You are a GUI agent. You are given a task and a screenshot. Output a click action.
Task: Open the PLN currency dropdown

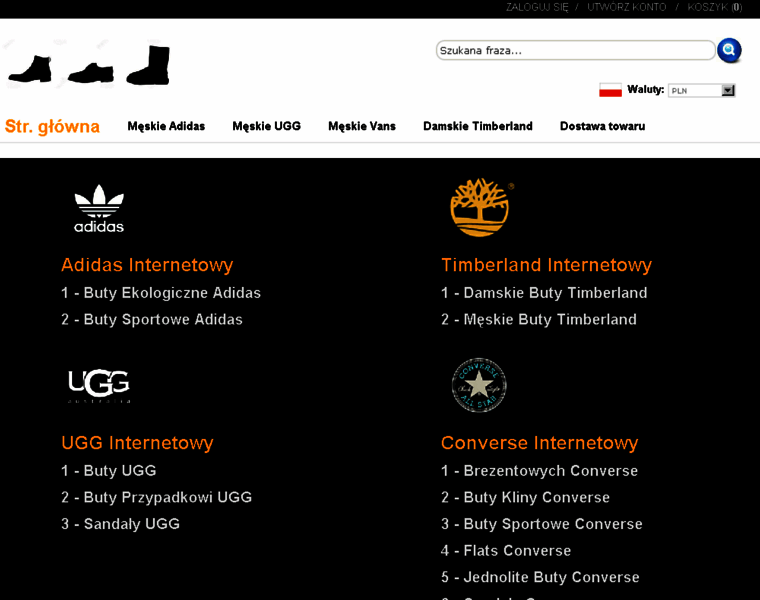701,91
